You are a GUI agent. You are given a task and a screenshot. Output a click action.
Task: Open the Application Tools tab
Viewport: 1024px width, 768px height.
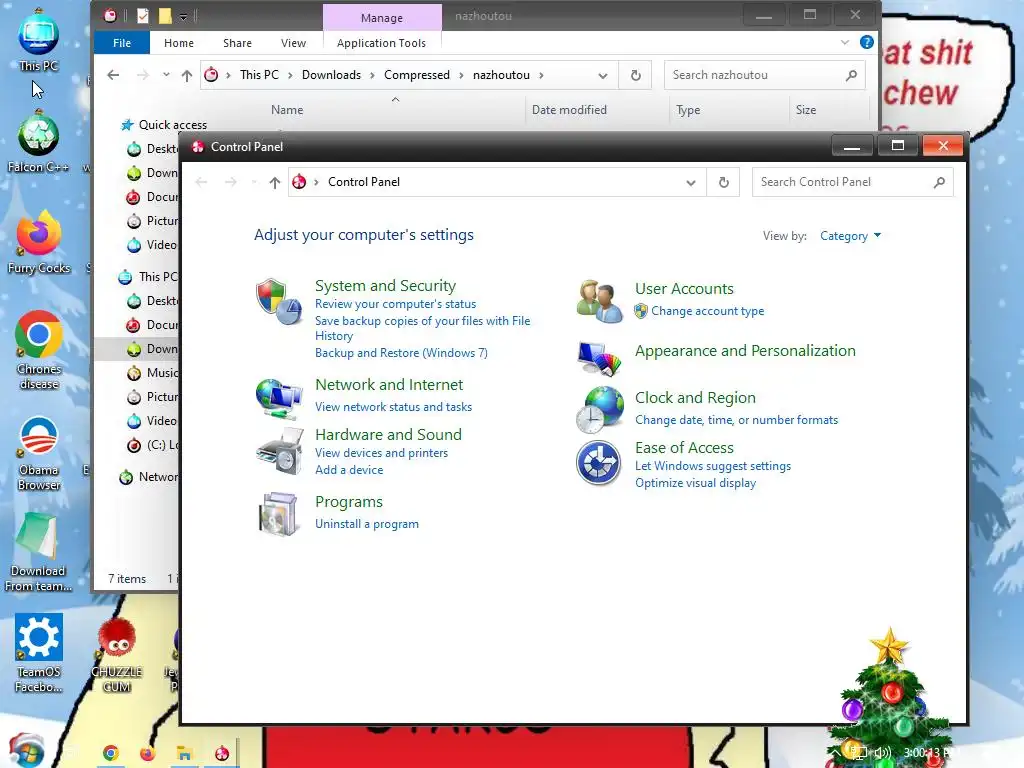click(x=381, y=42)
